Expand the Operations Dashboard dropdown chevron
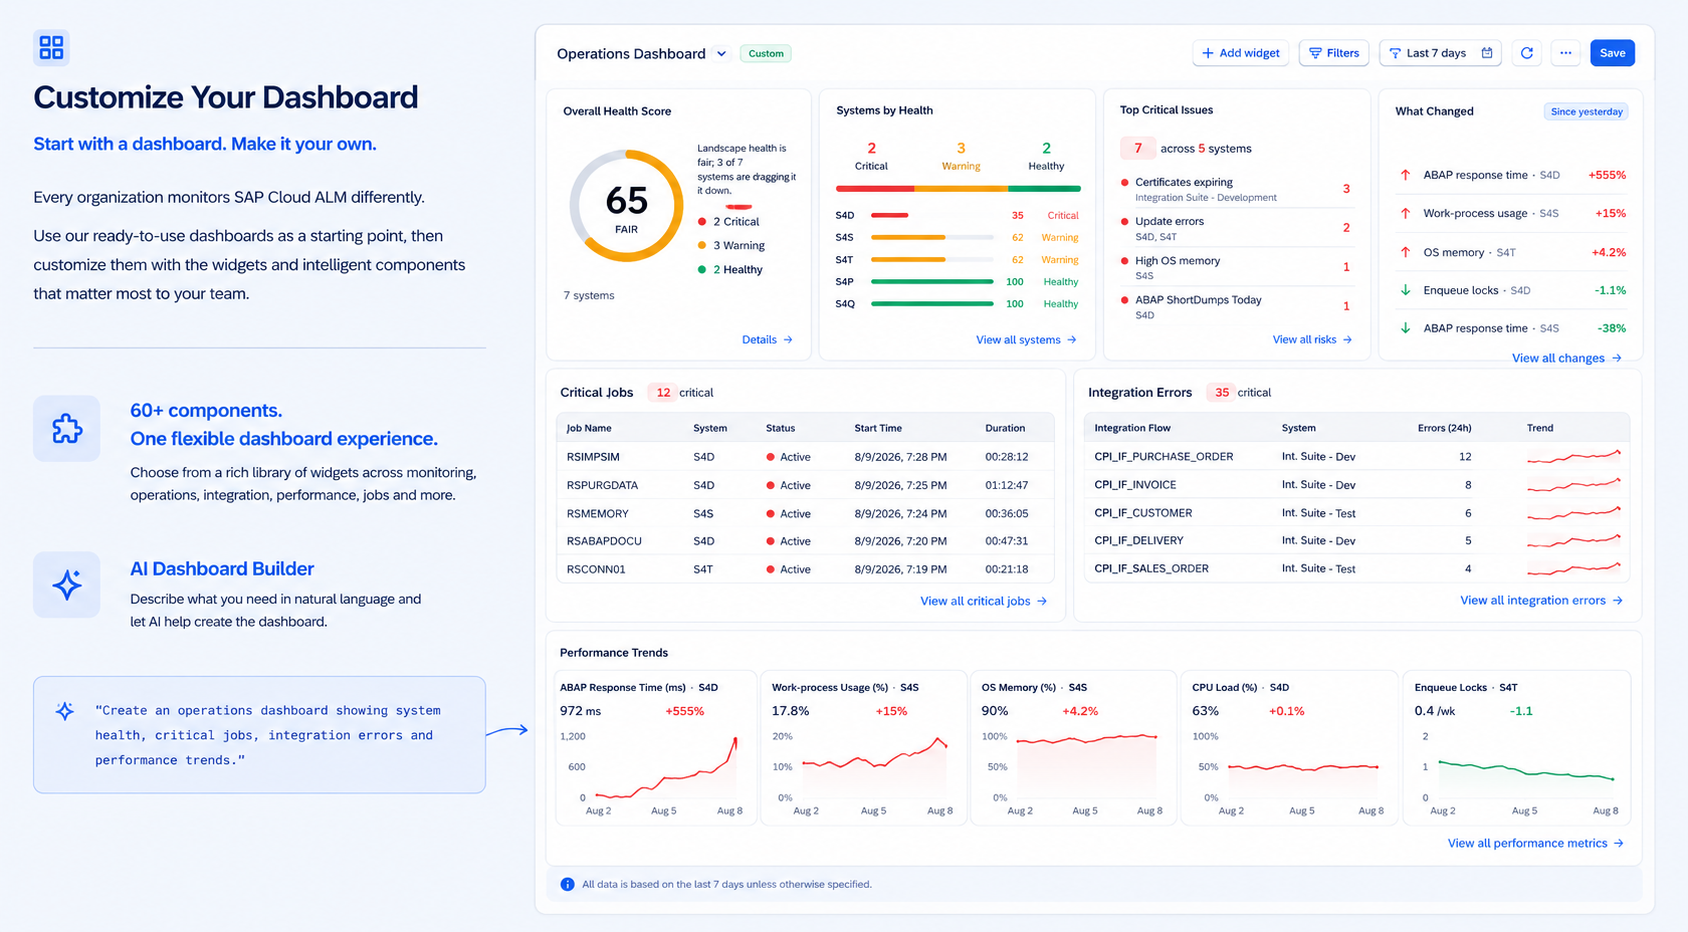This screenshot has height=932, width=1688. point(721,54)
